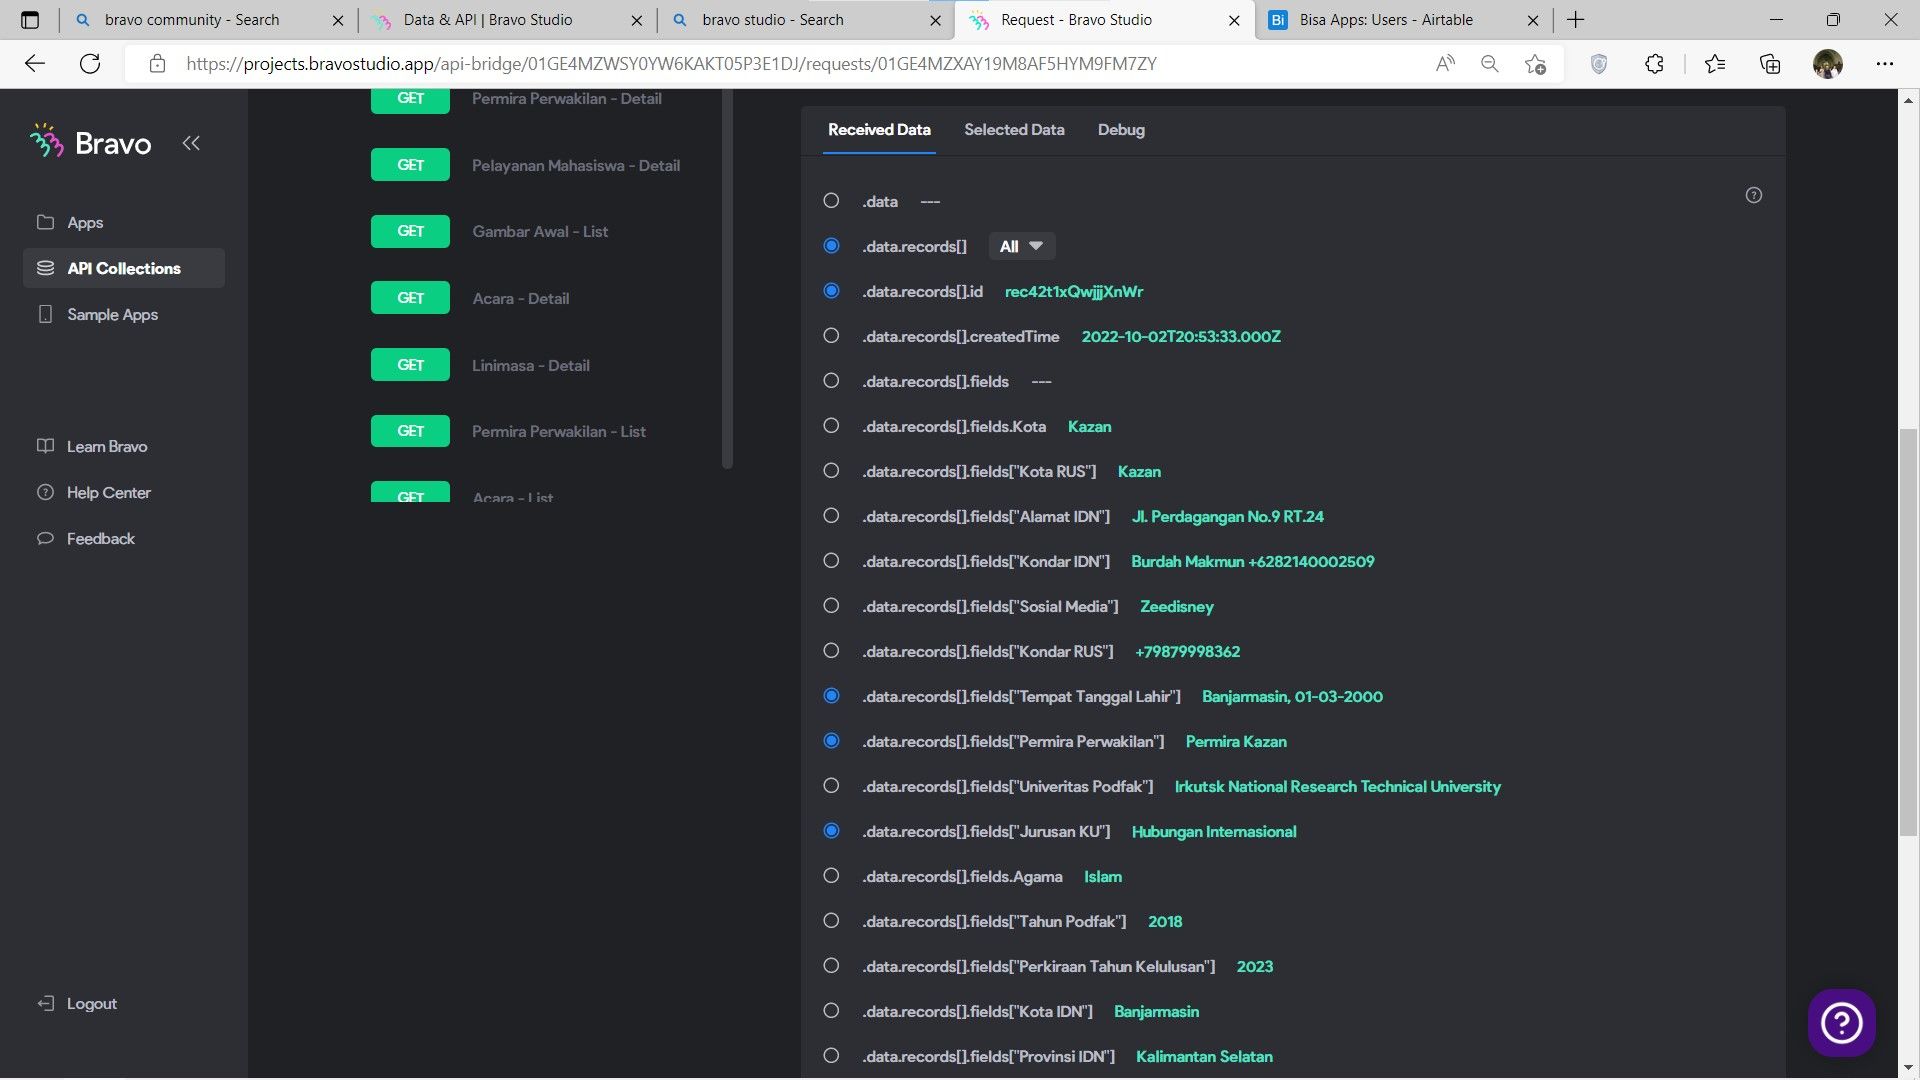Open the All dropdown for data.records[]
1920x1080 pixels.
[x=1021, y=246]
